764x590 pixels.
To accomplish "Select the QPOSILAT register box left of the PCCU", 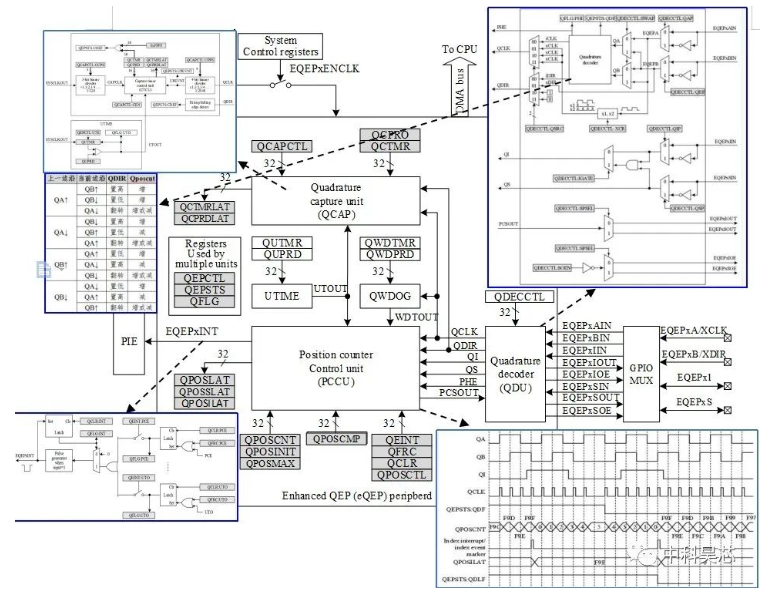I will (x=205, y=403).
